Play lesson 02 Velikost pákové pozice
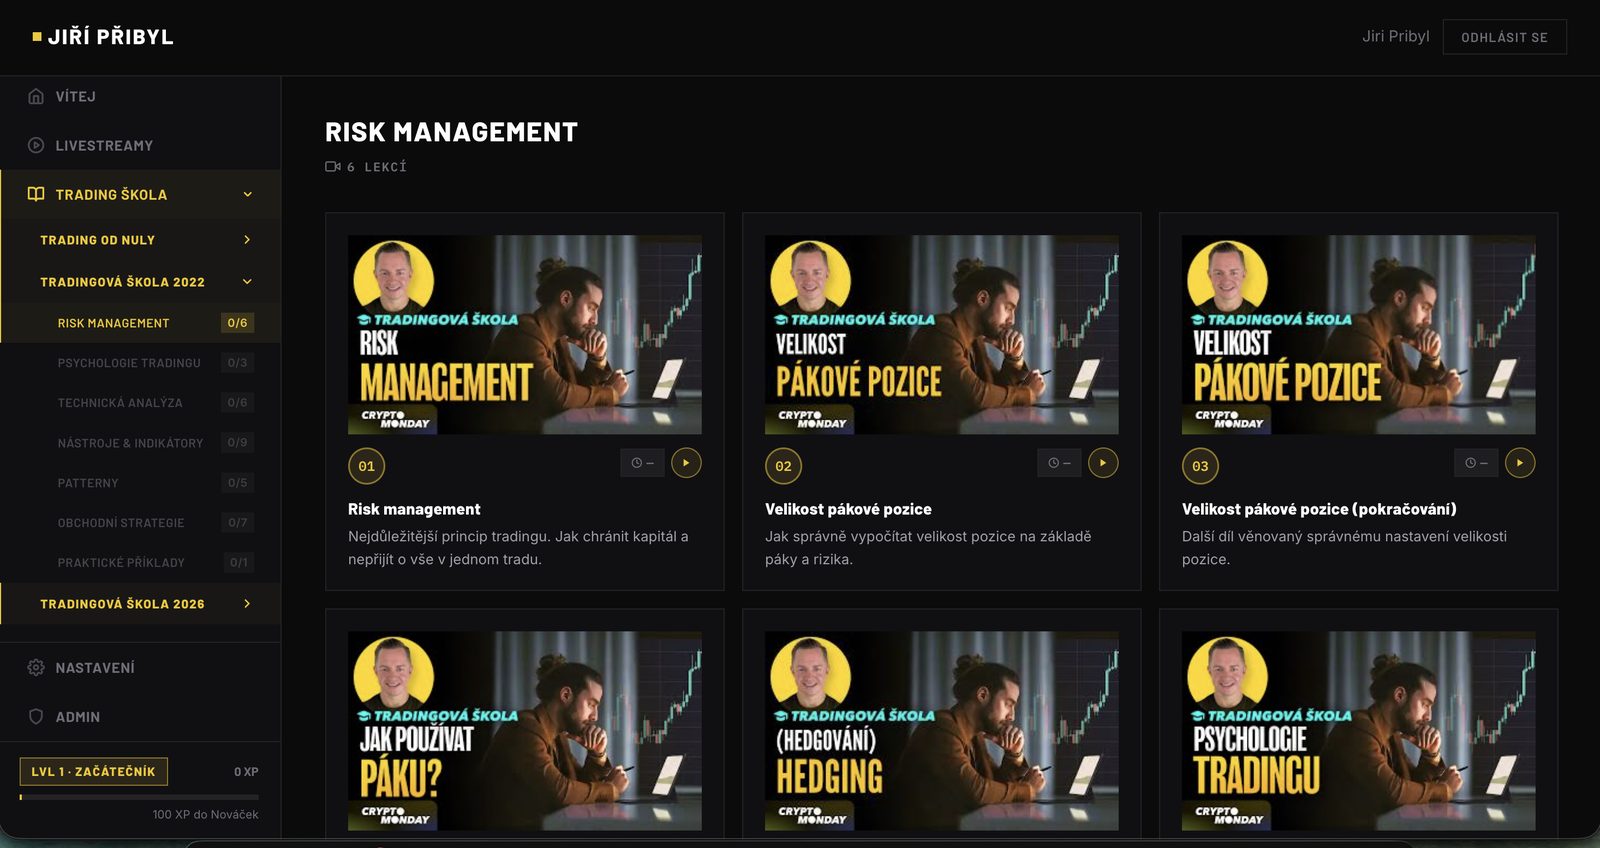This screenshot has width=1600, height=848. (1103, 463)
